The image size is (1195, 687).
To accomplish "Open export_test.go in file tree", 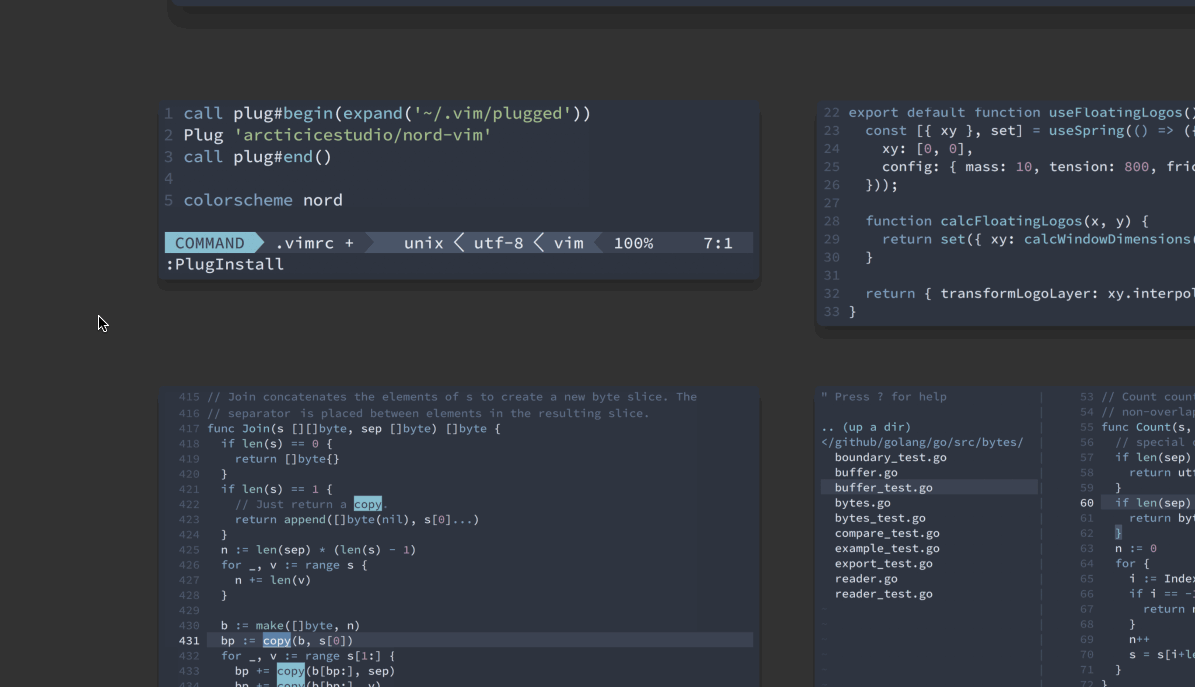I will point(883,563).
